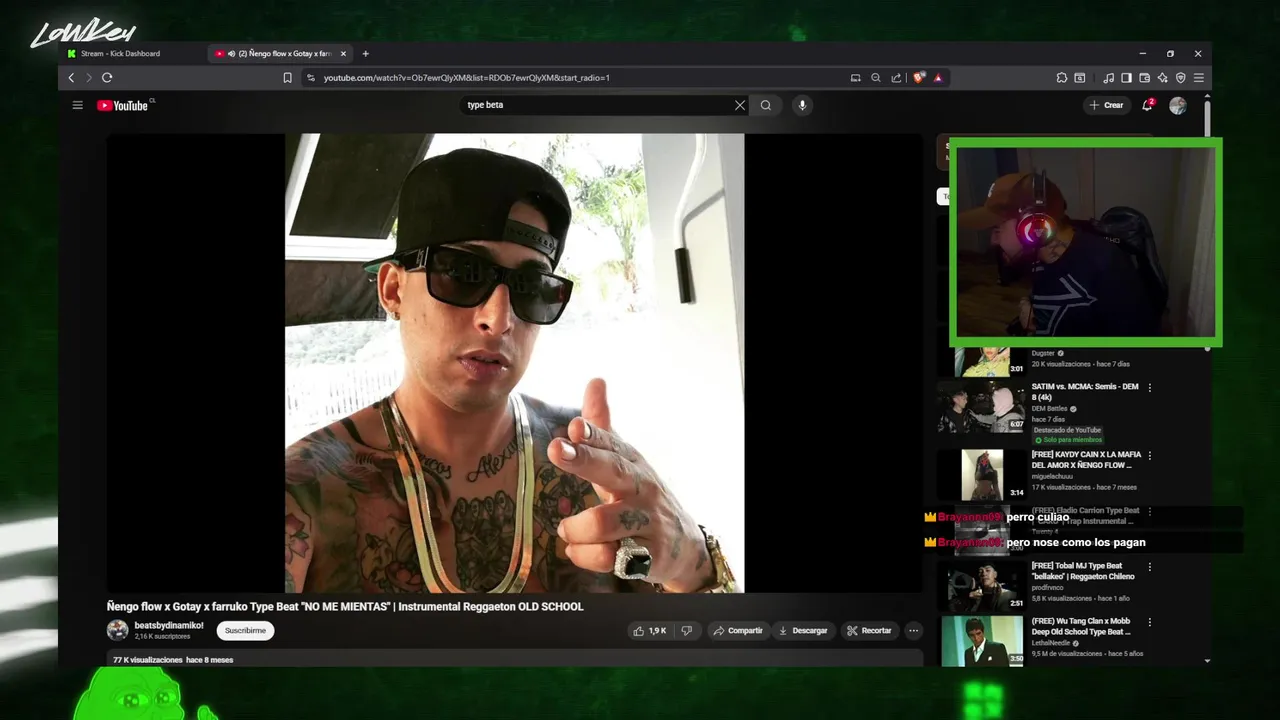The width and height of the screenshot is (1280, 720).
Task: Click the youtube.com address bar URL
Action: (466, 78)
